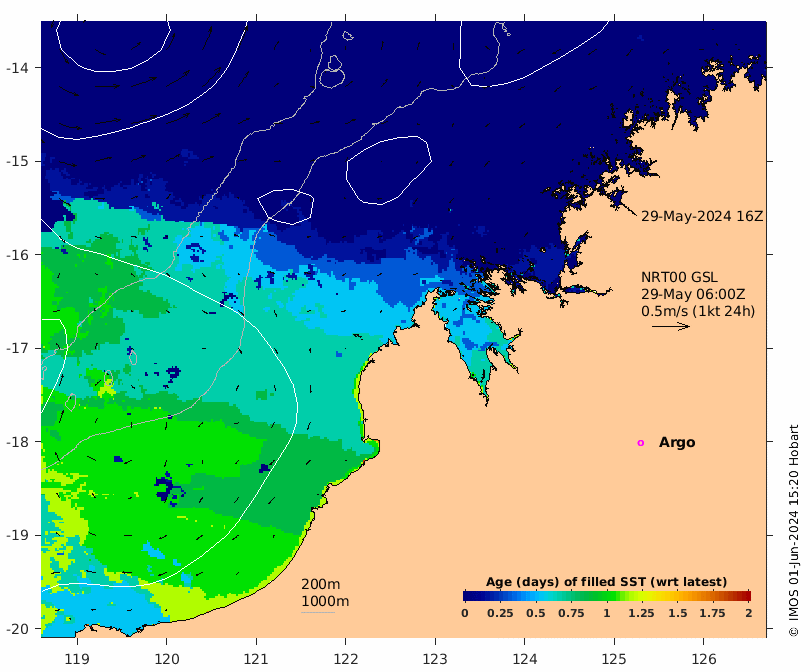Viewport: 810px width, 672px height.
Task: Click the longitude axis label 119
Action: (x=77, y=659)
